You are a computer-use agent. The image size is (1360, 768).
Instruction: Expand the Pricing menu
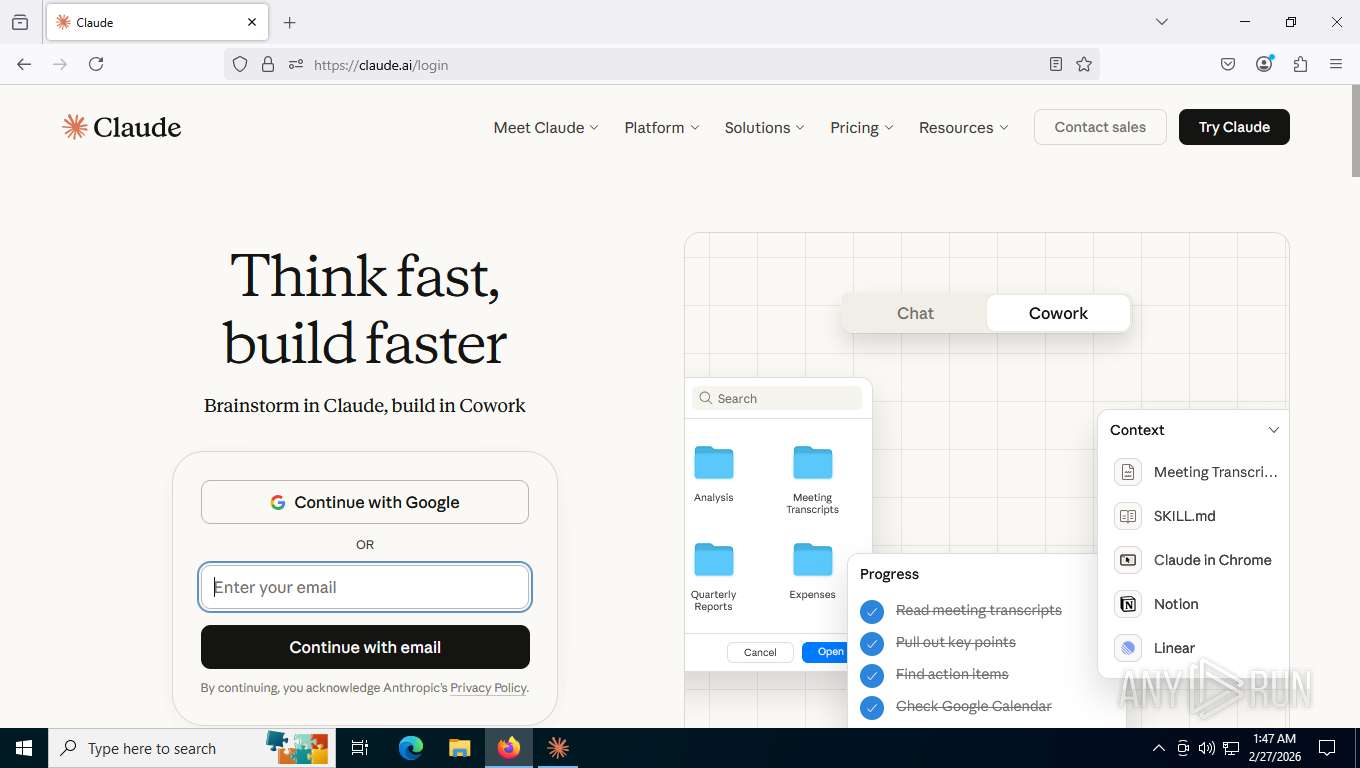862,127
